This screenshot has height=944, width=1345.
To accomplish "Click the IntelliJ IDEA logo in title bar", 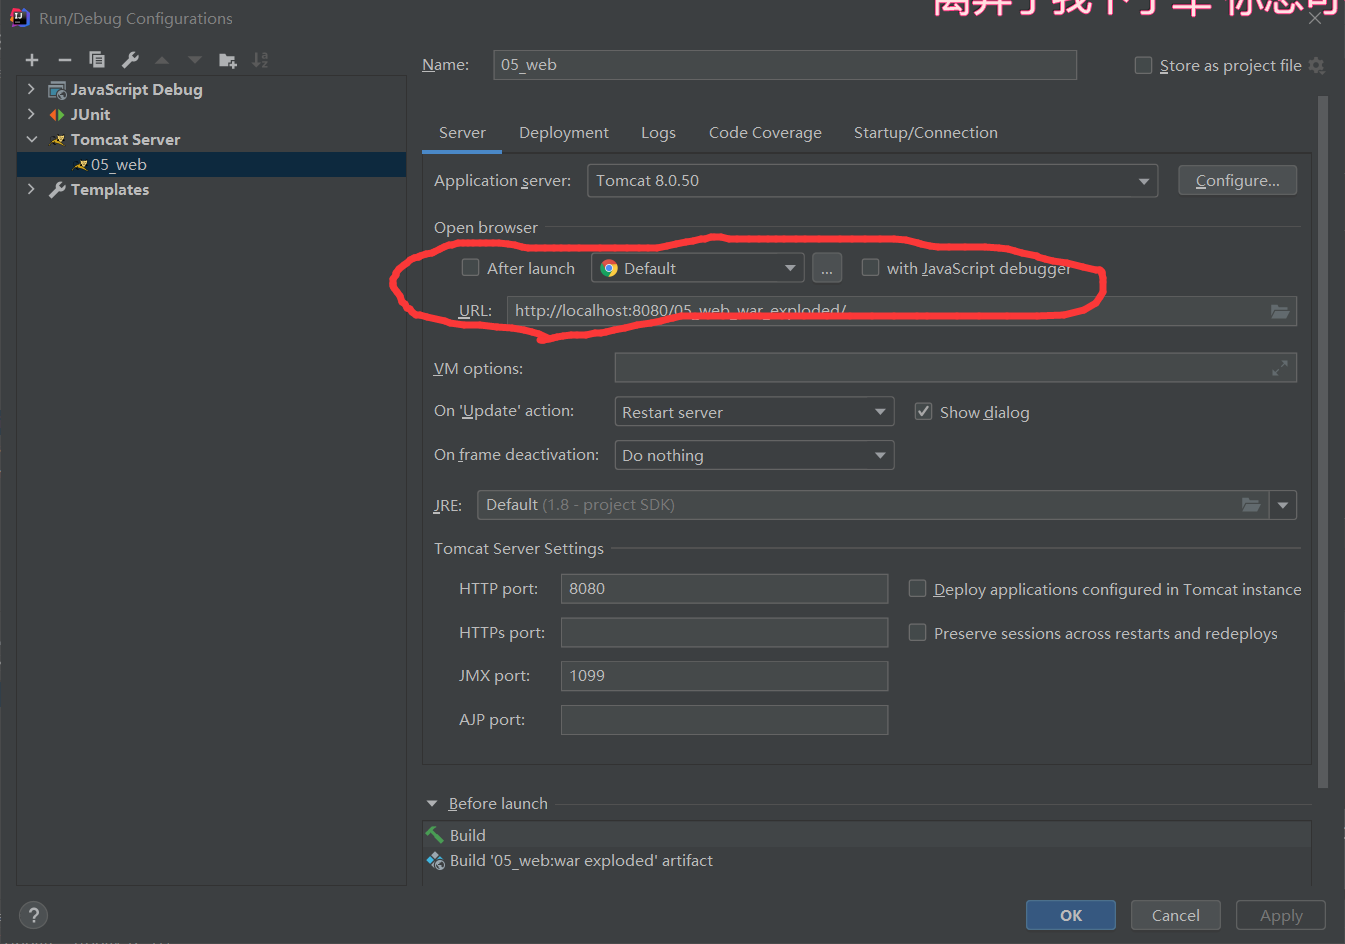I will coord(19,18).
